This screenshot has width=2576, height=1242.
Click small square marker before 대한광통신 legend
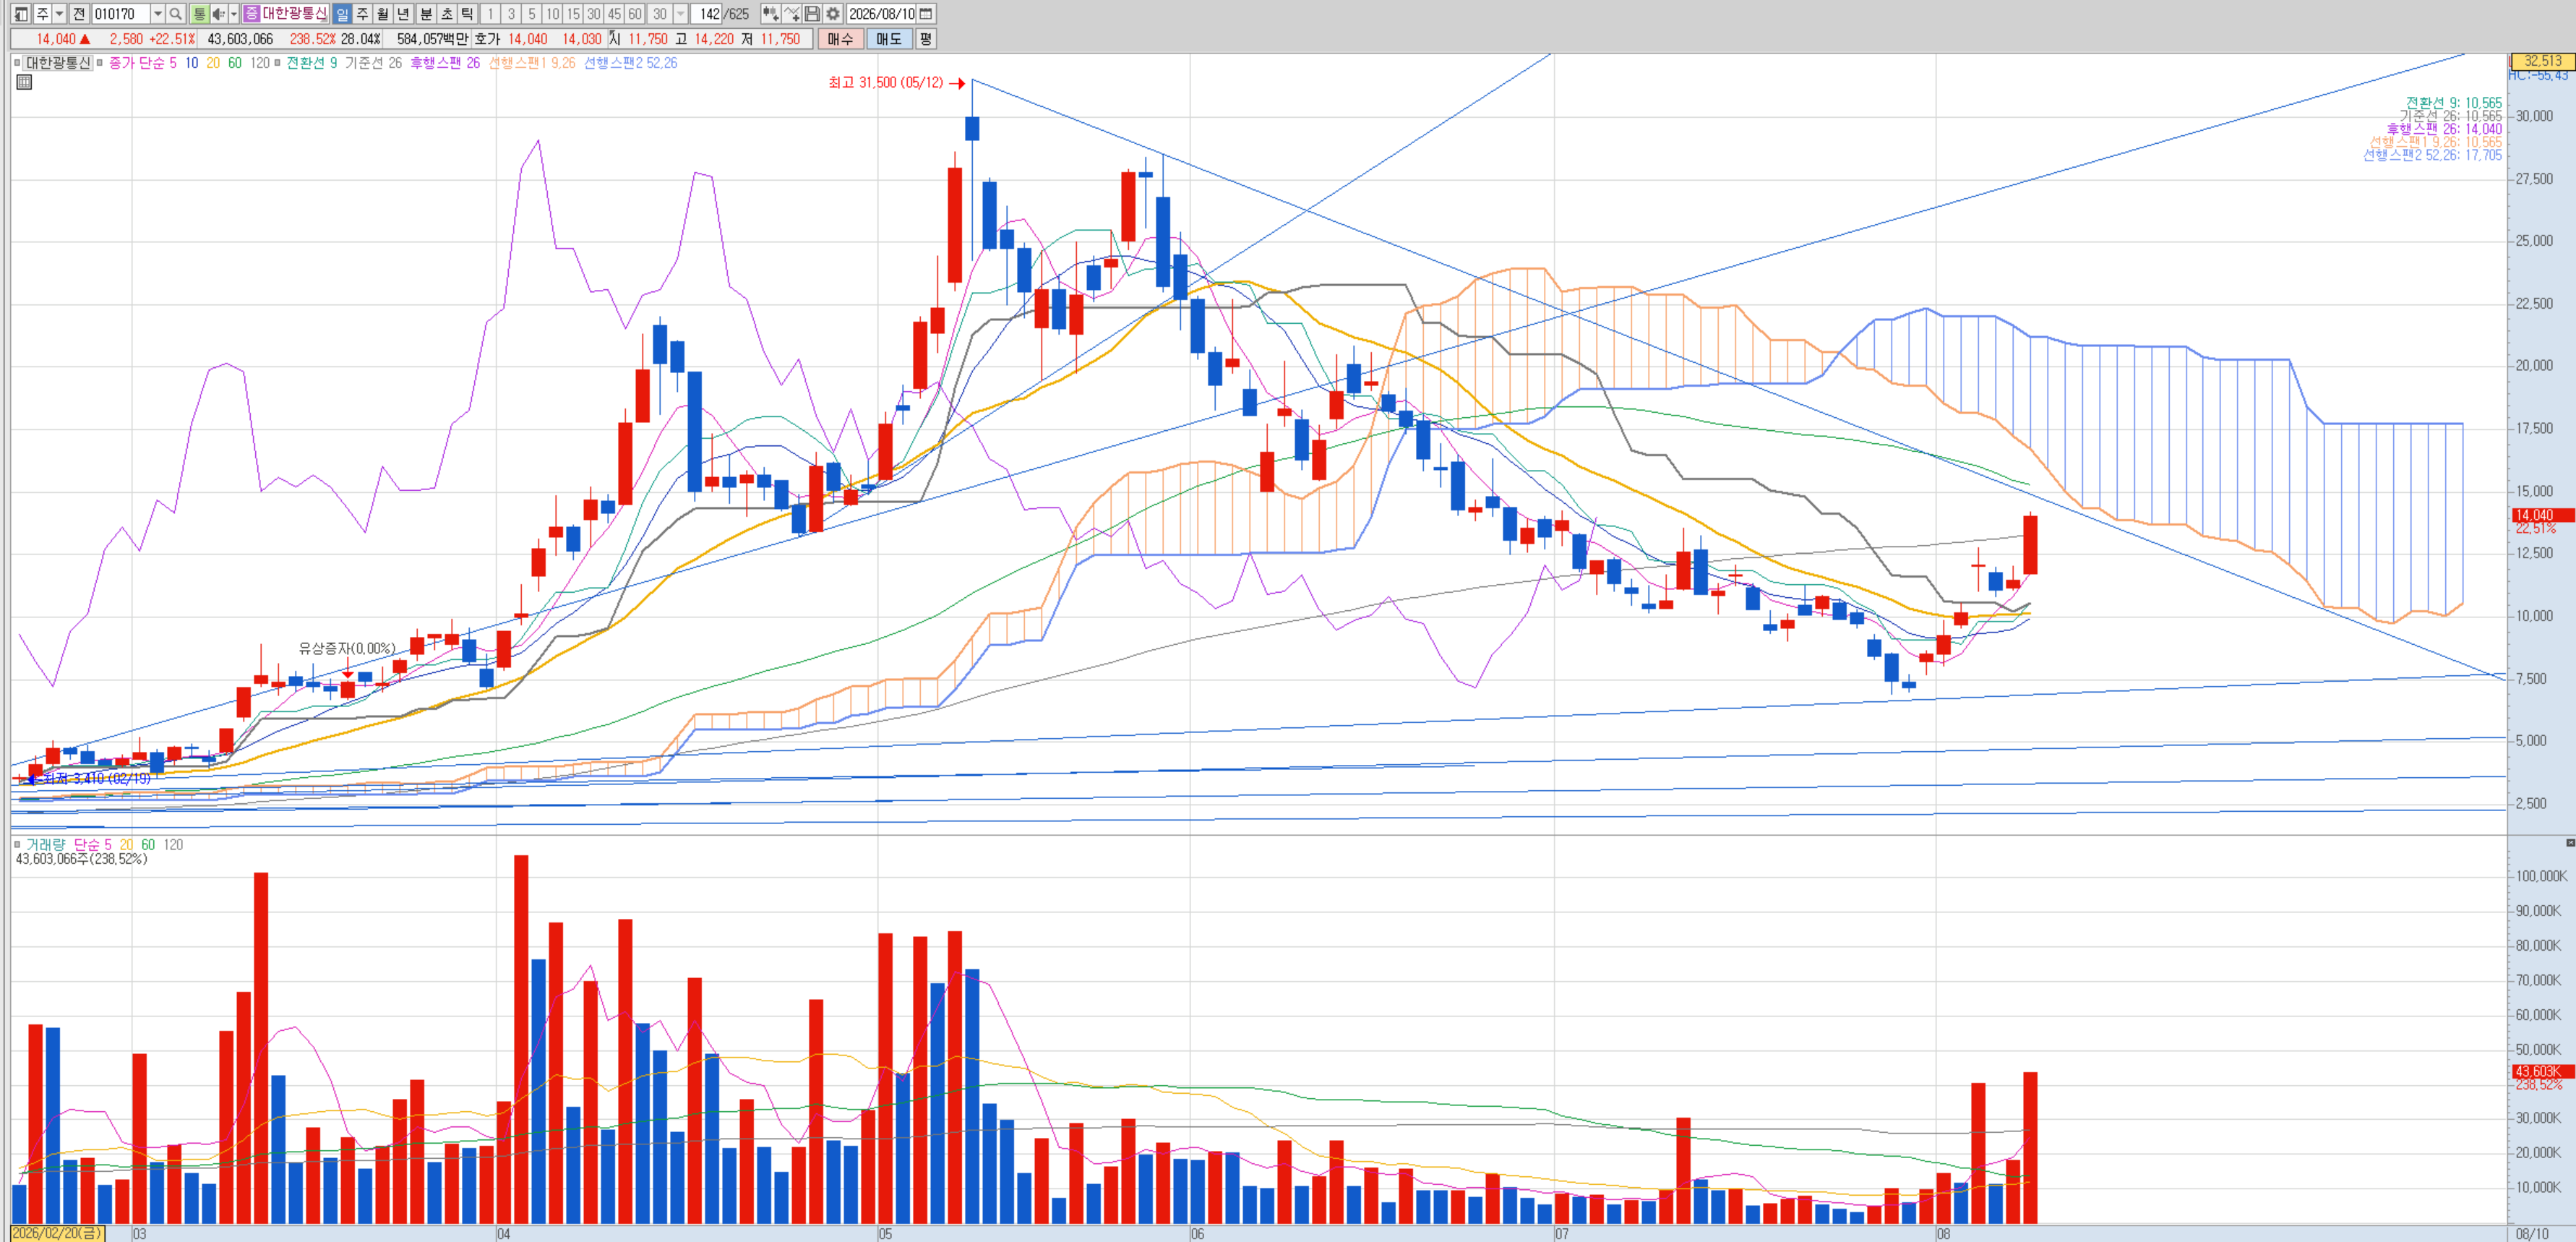pos(17,63)
